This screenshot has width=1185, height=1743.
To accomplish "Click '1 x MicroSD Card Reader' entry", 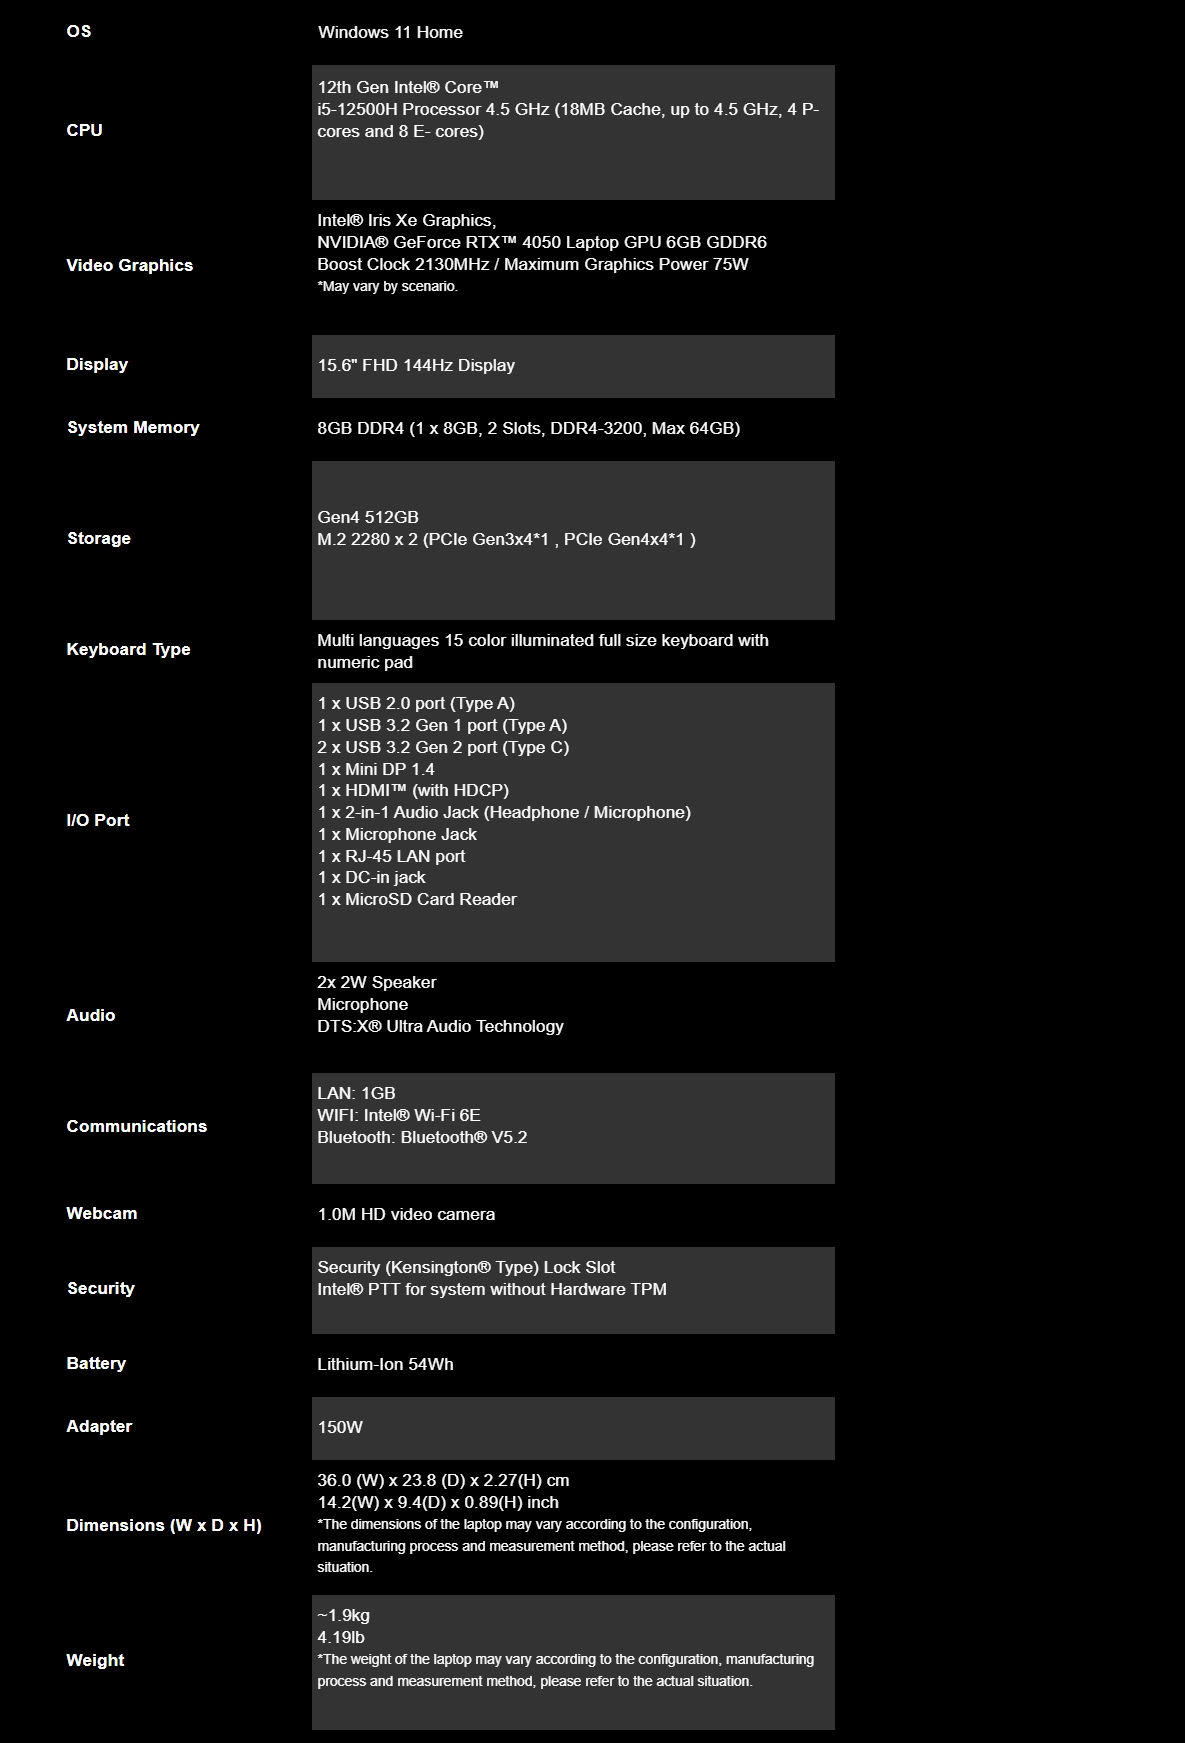I will coord(417,899).
